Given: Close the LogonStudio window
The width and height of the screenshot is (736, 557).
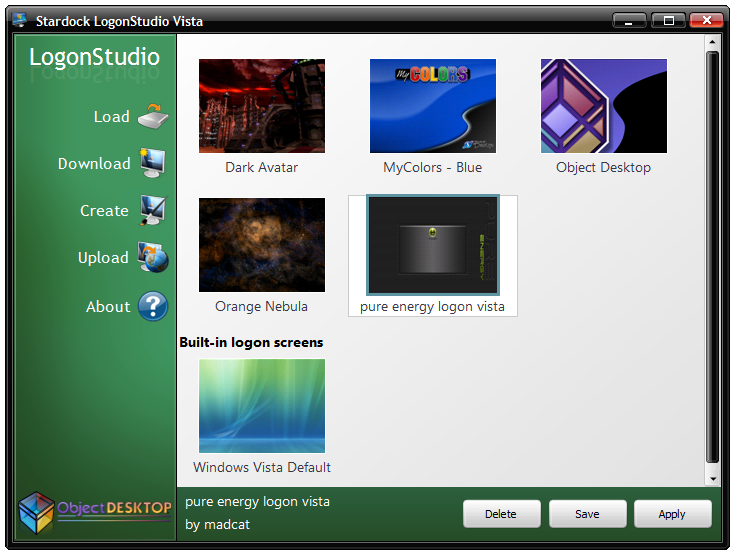Looking at the screenshot, I should pyautogui.click(x=706, y=21).
